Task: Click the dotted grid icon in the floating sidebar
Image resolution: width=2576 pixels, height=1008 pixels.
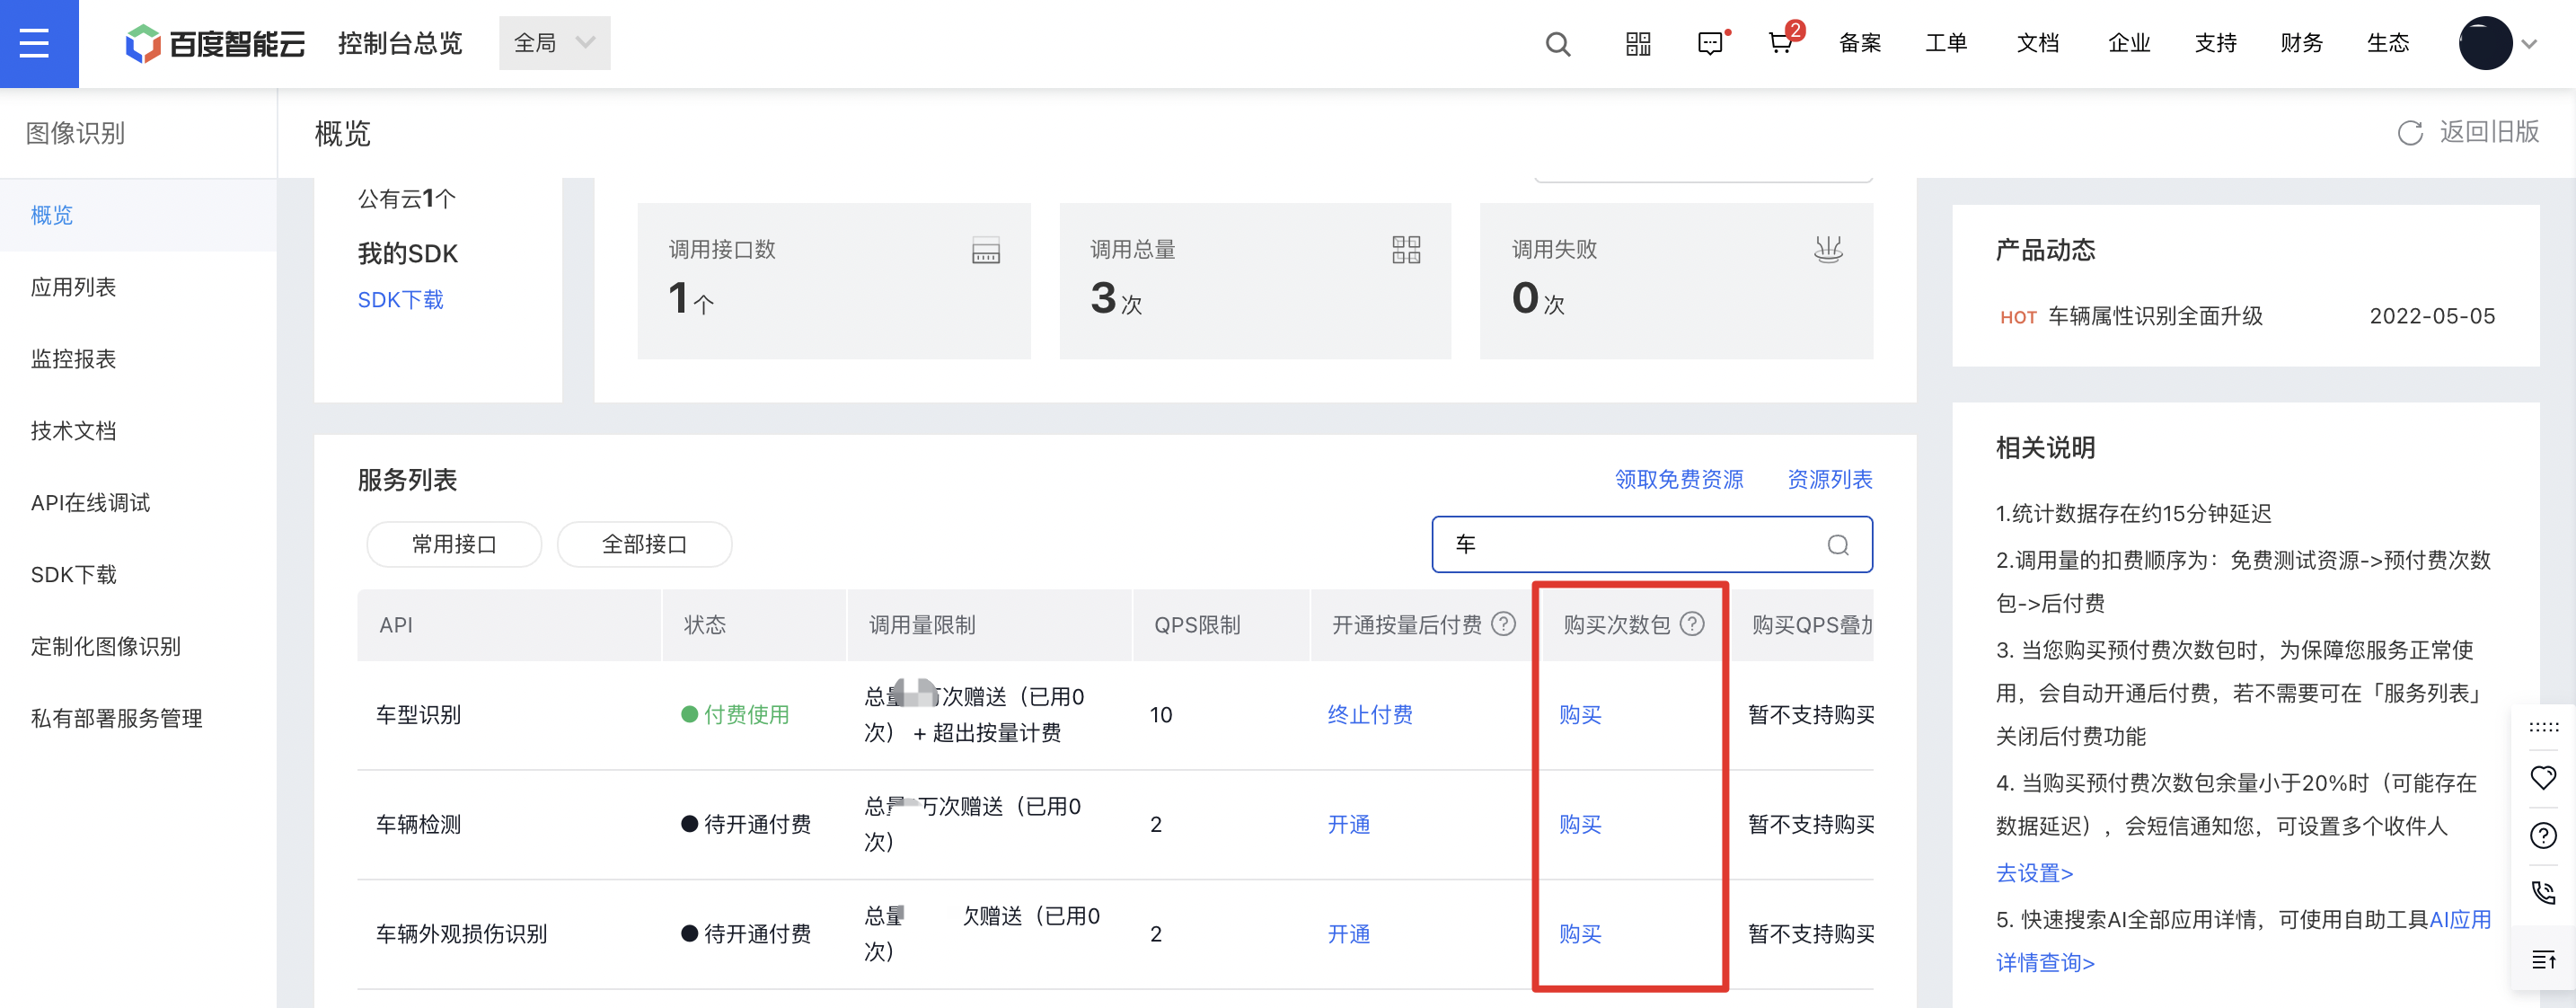Action: [2543, 727]
